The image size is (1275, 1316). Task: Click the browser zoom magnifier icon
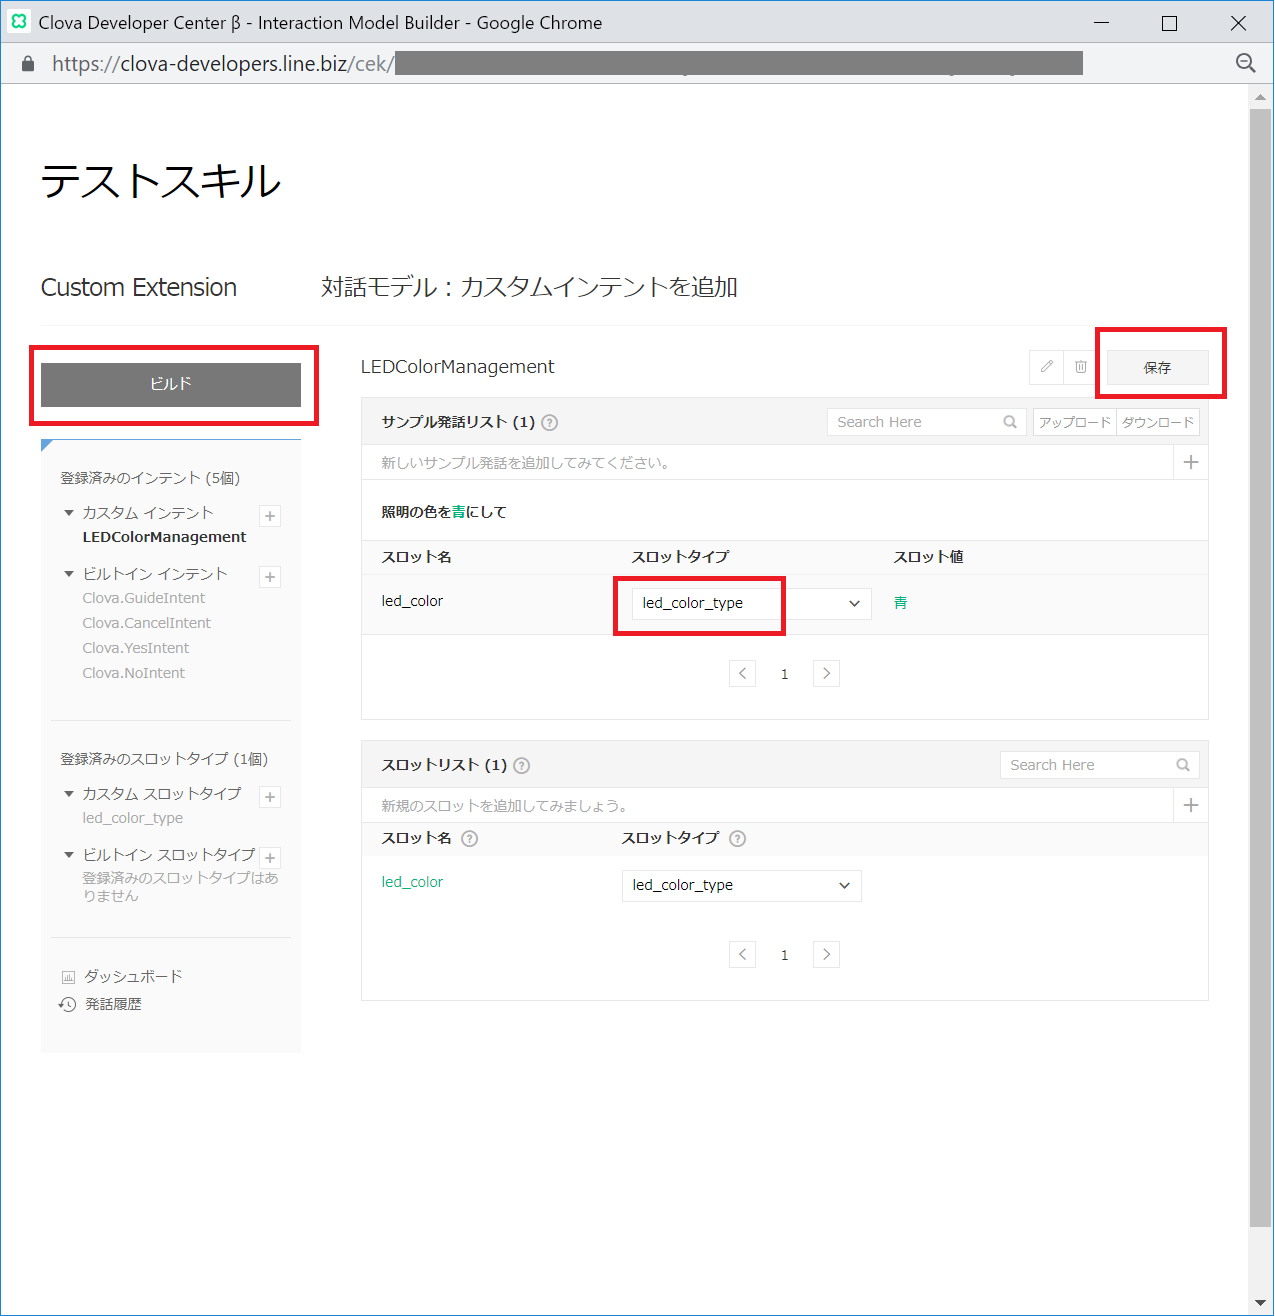click(1245, 63)
